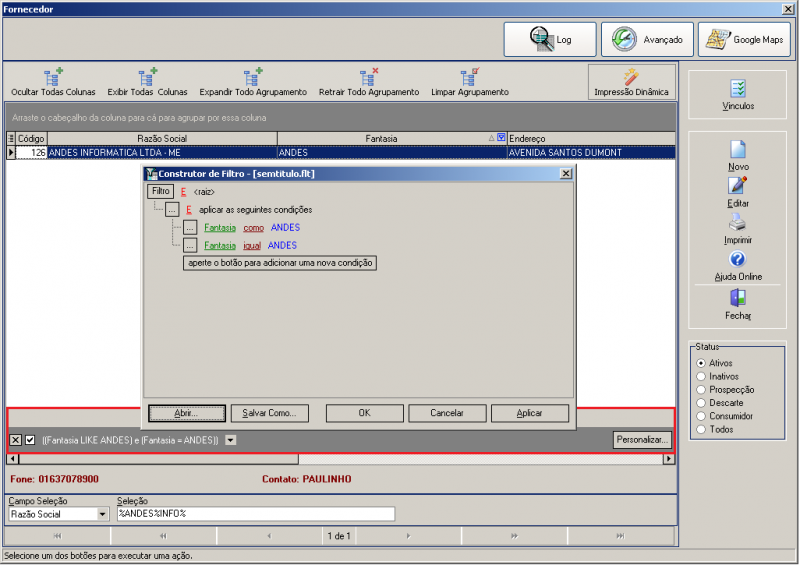Go to the next record
The image size is (800, 565).
coord(409,536)
